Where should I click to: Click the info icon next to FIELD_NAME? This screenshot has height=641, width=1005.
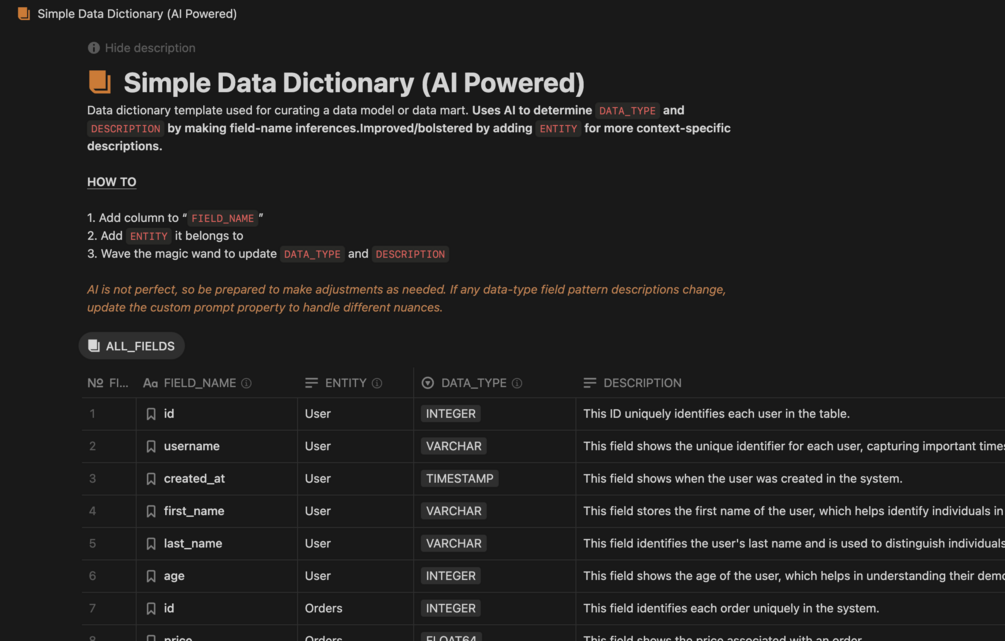(x=246, y=383)
